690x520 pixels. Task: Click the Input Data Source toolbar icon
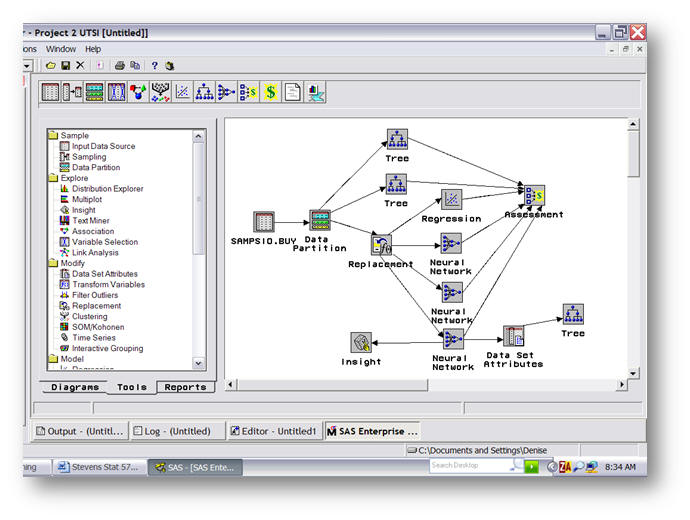click(50, 92)
